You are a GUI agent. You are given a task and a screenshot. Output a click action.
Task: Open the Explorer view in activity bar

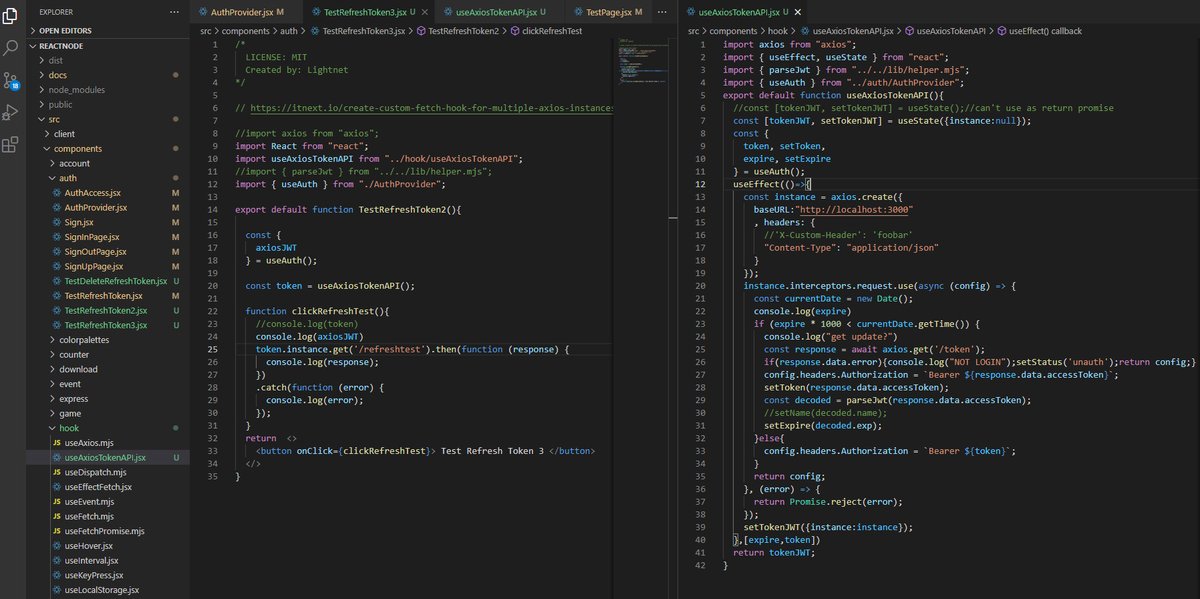pyautogui.click(x=12, y=14)
